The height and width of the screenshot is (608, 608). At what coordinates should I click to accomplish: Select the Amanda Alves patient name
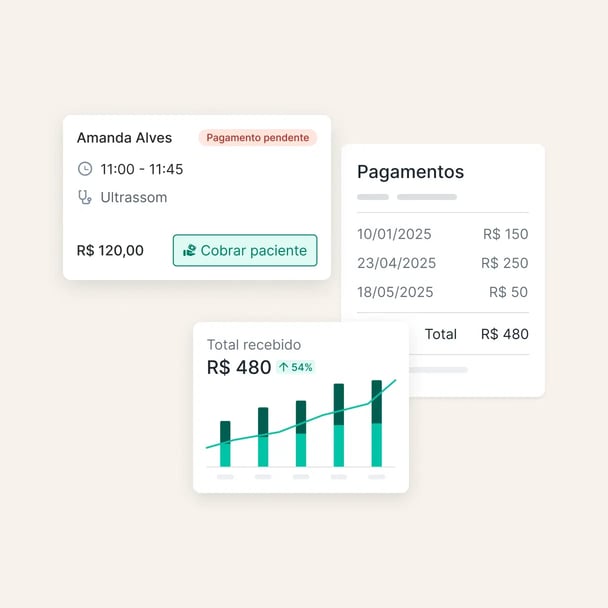[124, 138]
